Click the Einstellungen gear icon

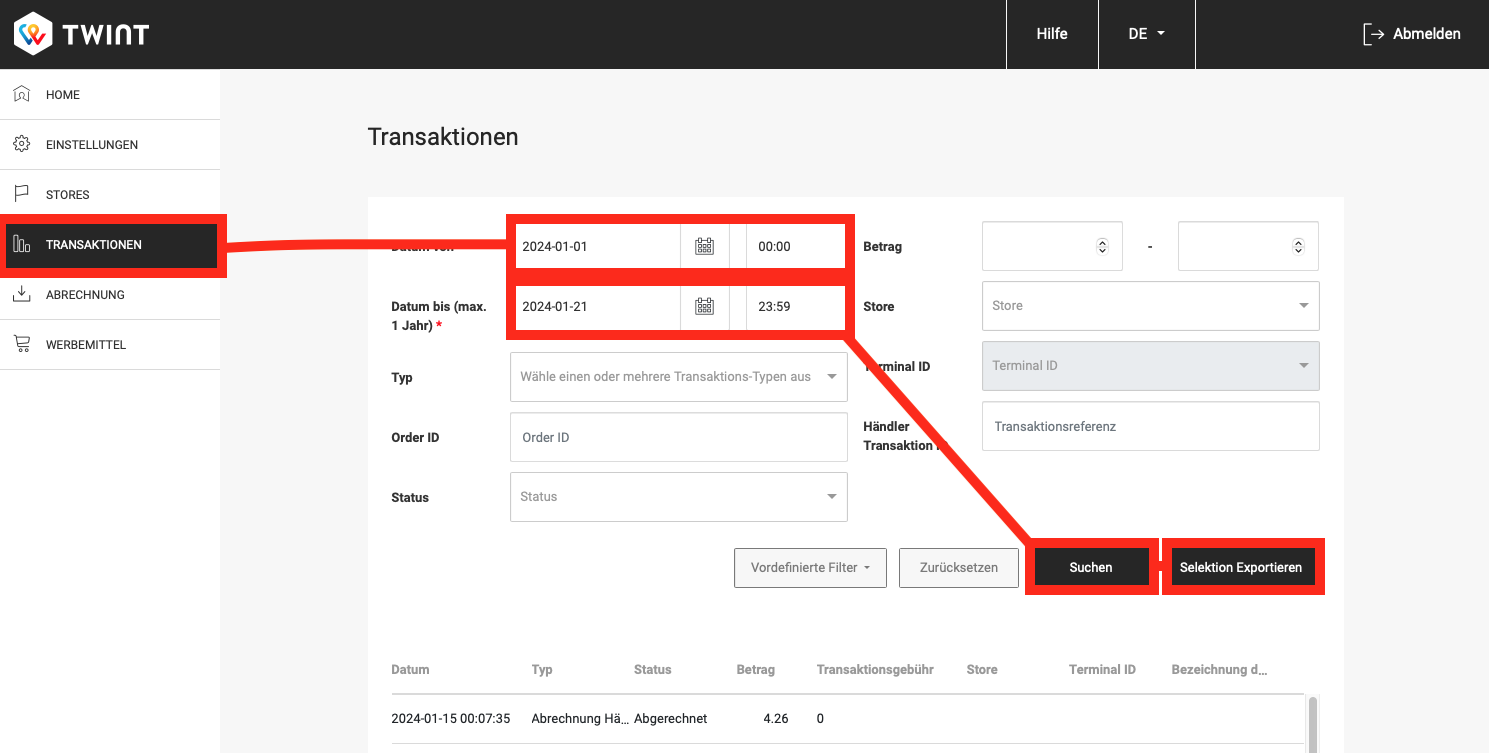coord(21,144)
